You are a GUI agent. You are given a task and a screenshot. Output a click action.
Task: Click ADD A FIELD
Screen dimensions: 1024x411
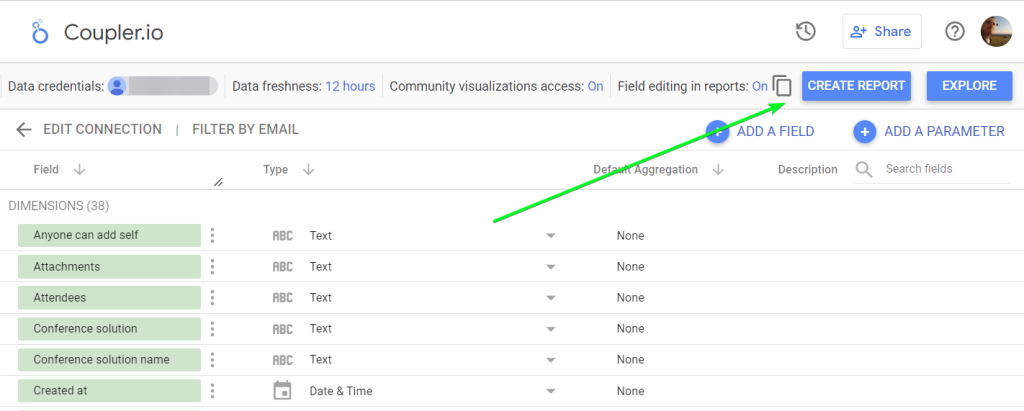pos(760,131)
